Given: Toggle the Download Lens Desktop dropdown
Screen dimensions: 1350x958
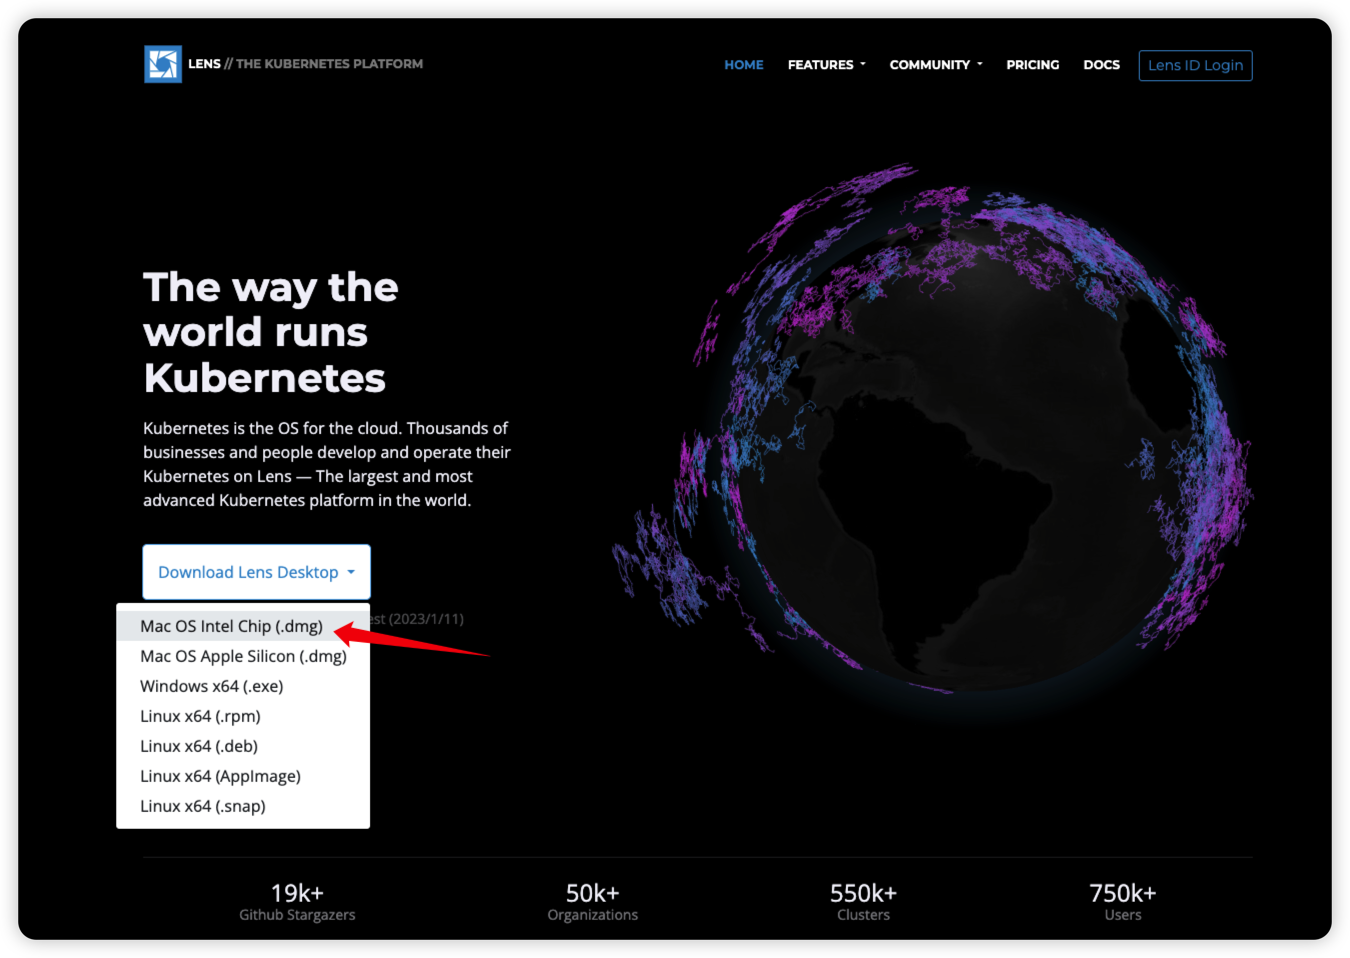Looking at the screenshot, I should coord(256,572).
